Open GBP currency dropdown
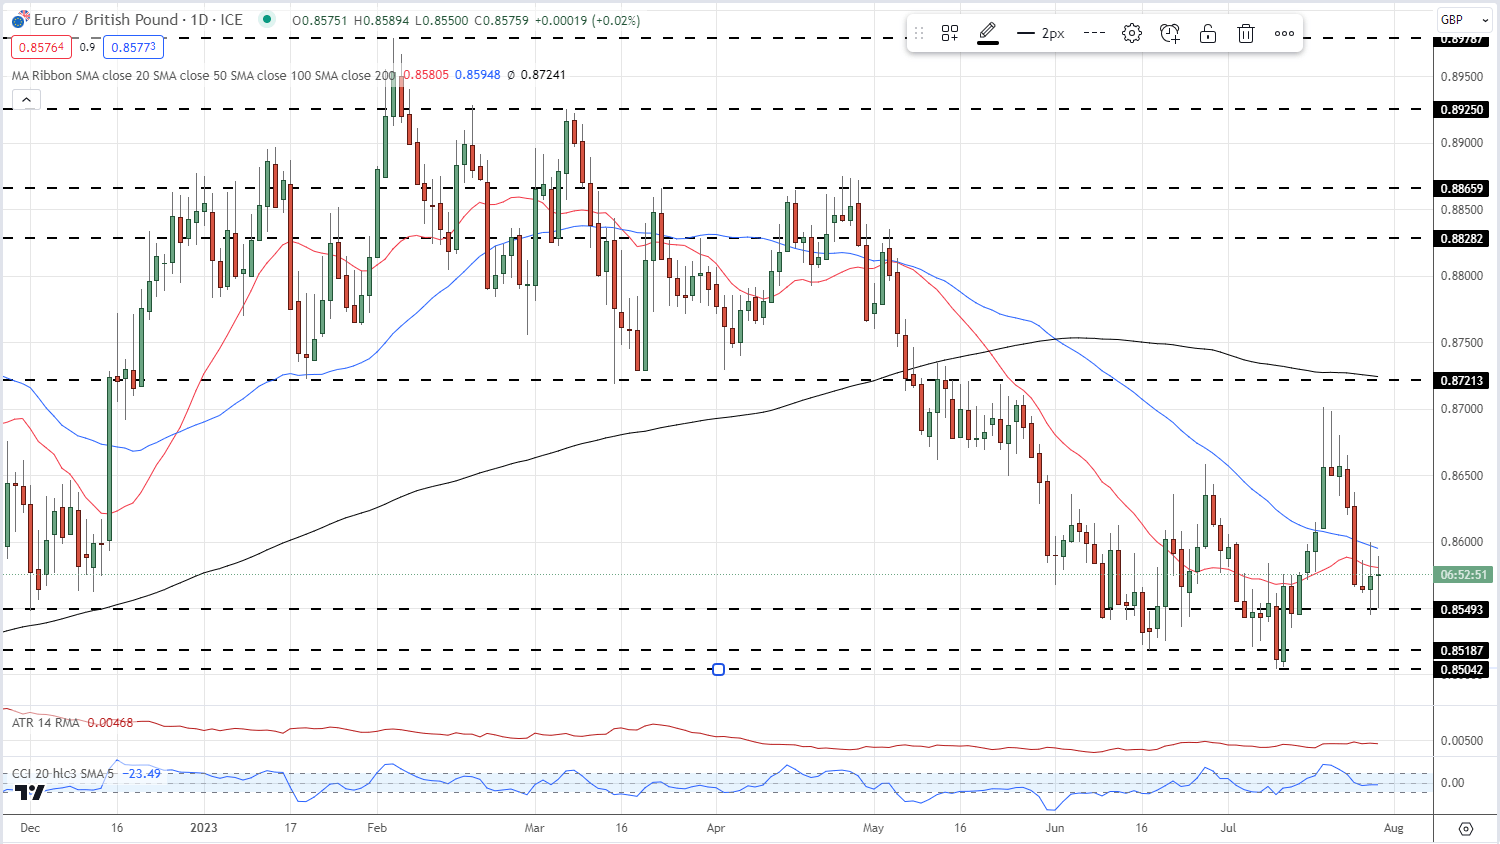The width and height of the screenshot is (1500, 844). [1465, 19]
